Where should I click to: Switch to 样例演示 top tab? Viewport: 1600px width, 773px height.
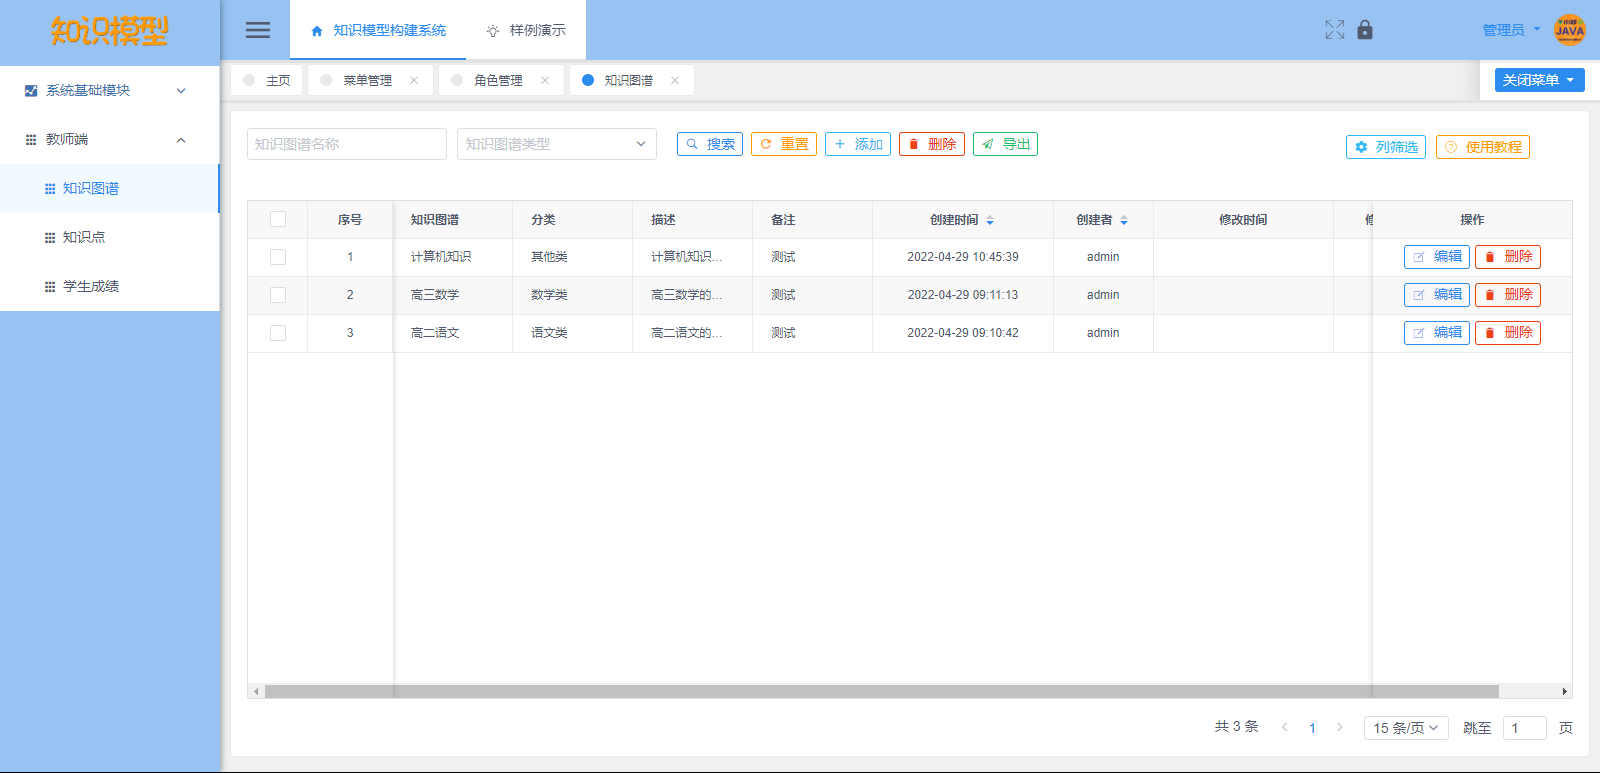pyautogui.click(x=526, y=30)
